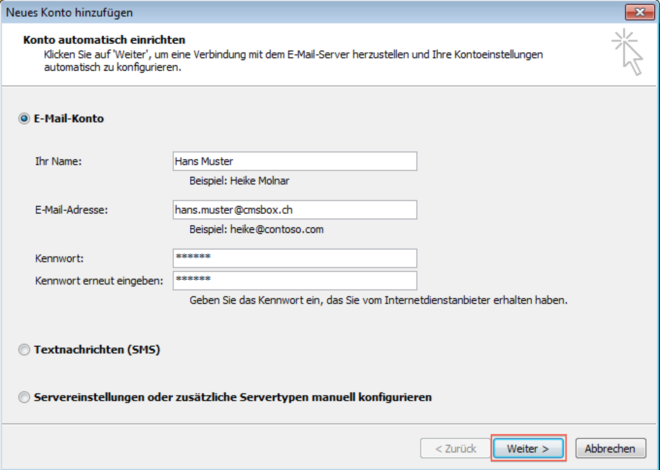
Task: Go back with the Zurück button
Action: point(453,449)
